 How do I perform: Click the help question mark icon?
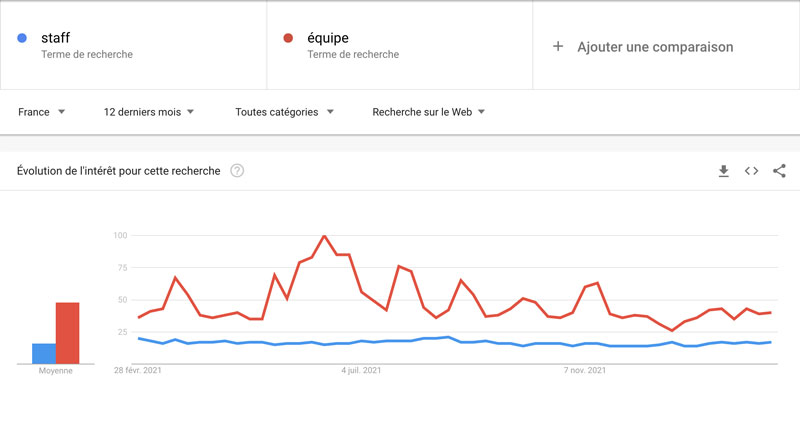pyautogui.click(x=237, y=171)
